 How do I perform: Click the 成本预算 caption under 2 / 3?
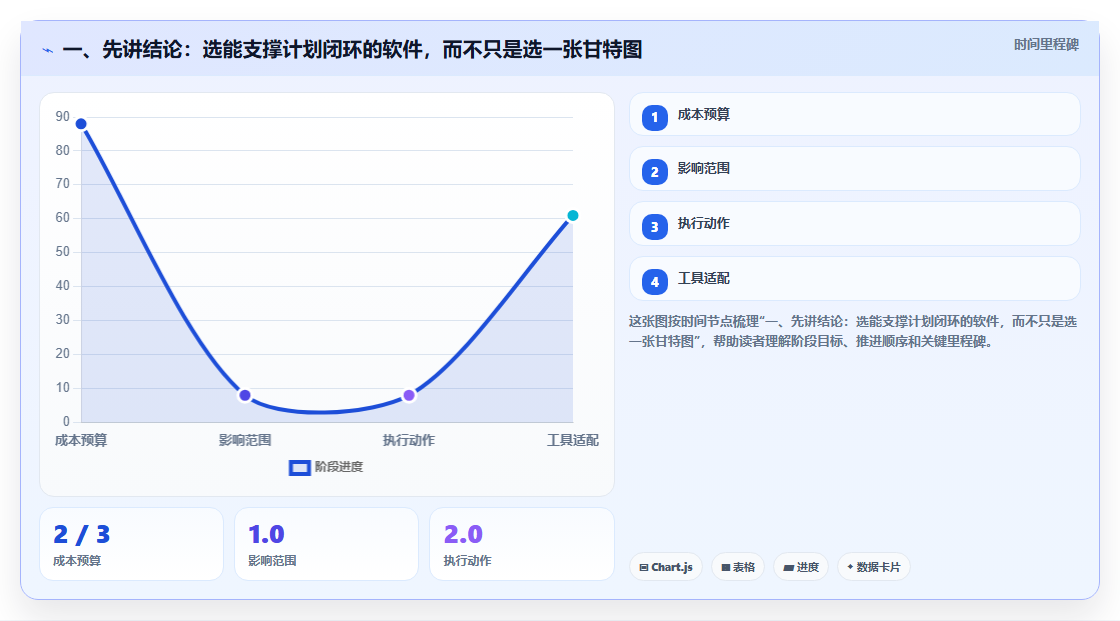point(77,561)
